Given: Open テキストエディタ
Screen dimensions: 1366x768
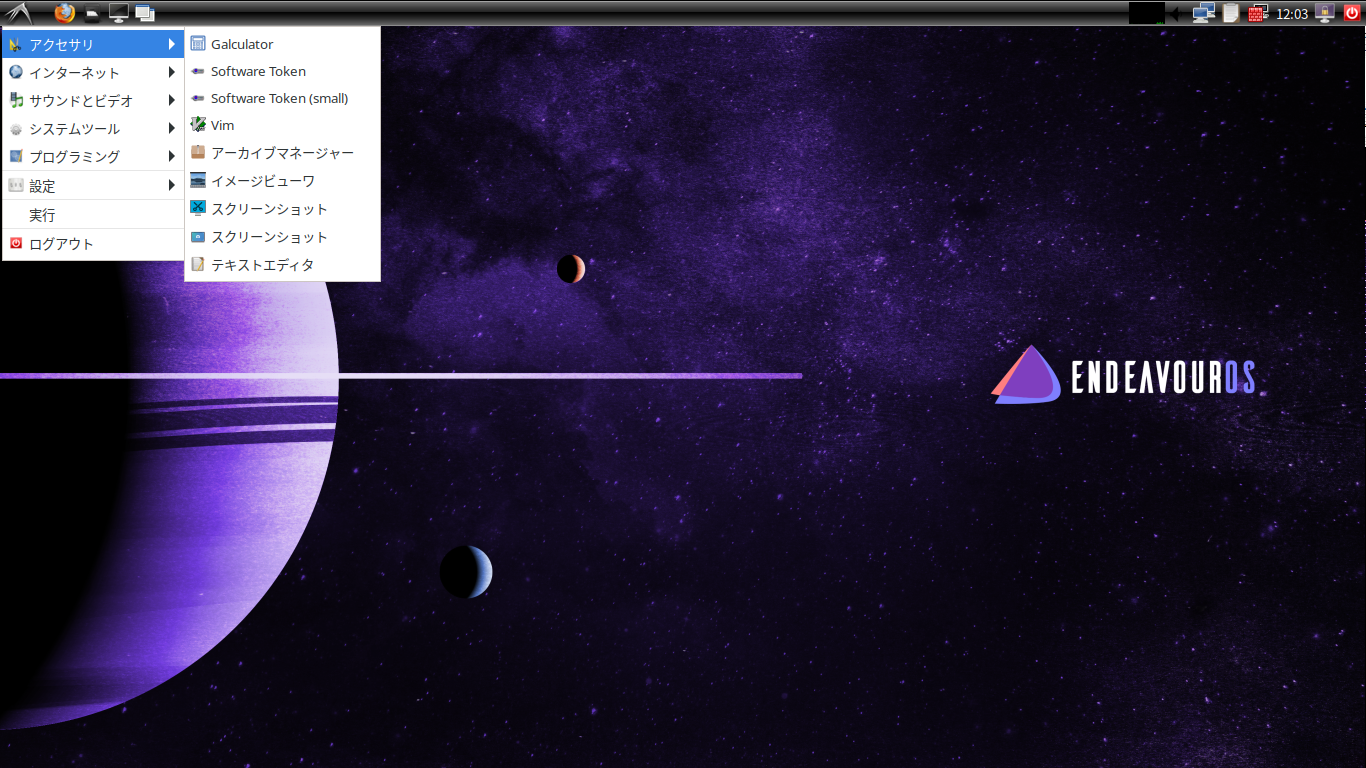Looking at the screenshot, I should [x=282, y=265].
